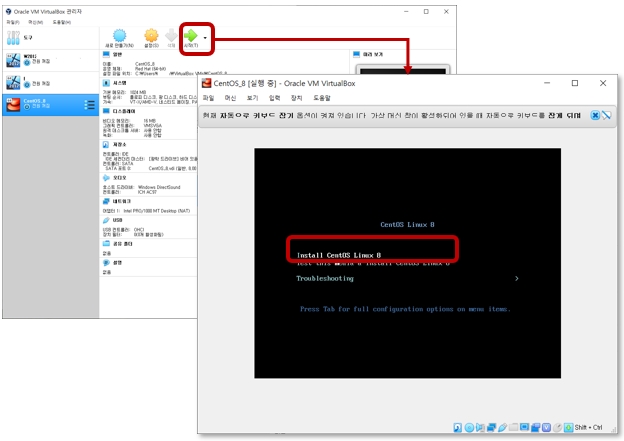Screen dimensions: 624x441
Task: Click the audio status icon in VM status bar
Action: (480, 427)
